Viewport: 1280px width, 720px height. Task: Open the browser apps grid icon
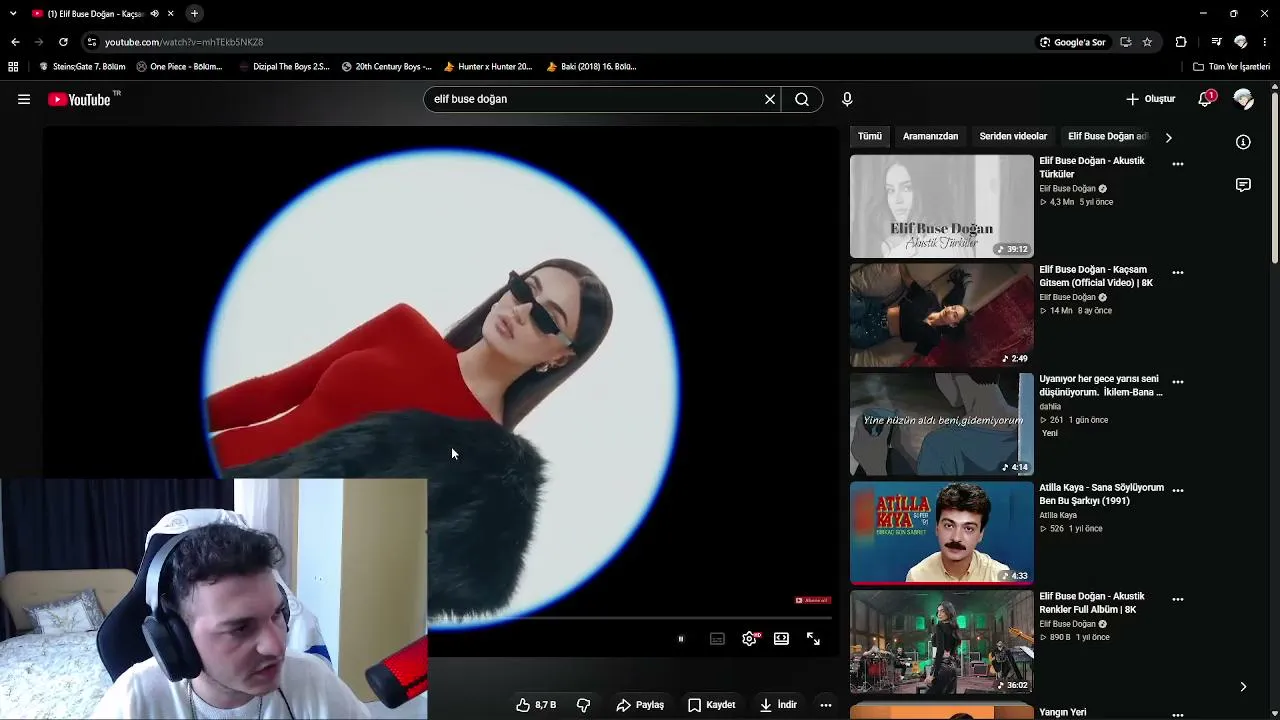click(x=13, y=67)
